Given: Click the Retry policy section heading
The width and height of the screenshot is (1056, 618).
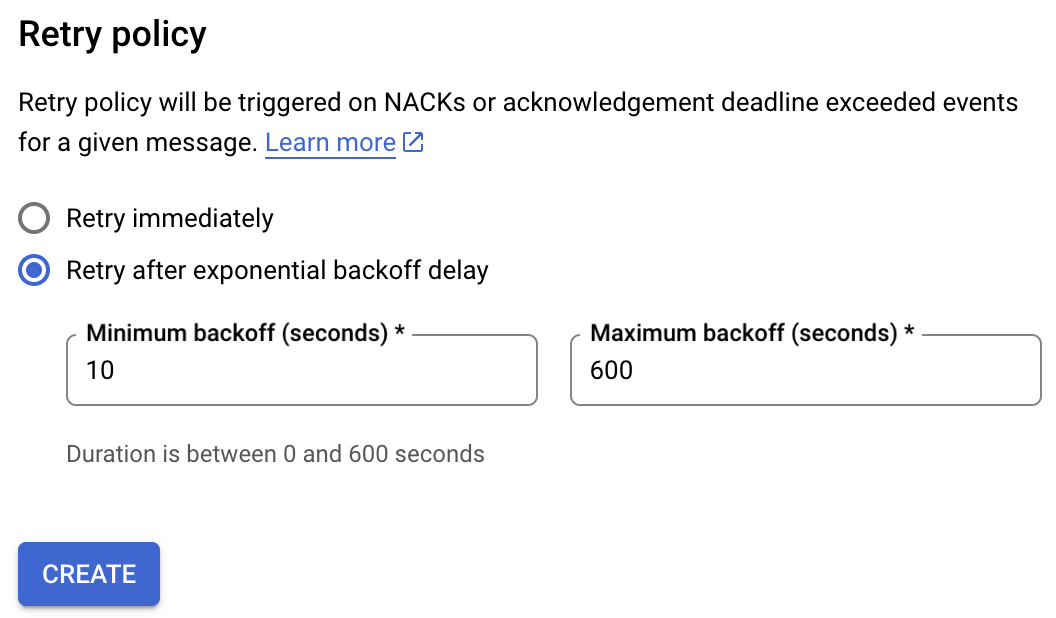Looking at the screenshot, I should pyautogui.click(x=112, y=34).
